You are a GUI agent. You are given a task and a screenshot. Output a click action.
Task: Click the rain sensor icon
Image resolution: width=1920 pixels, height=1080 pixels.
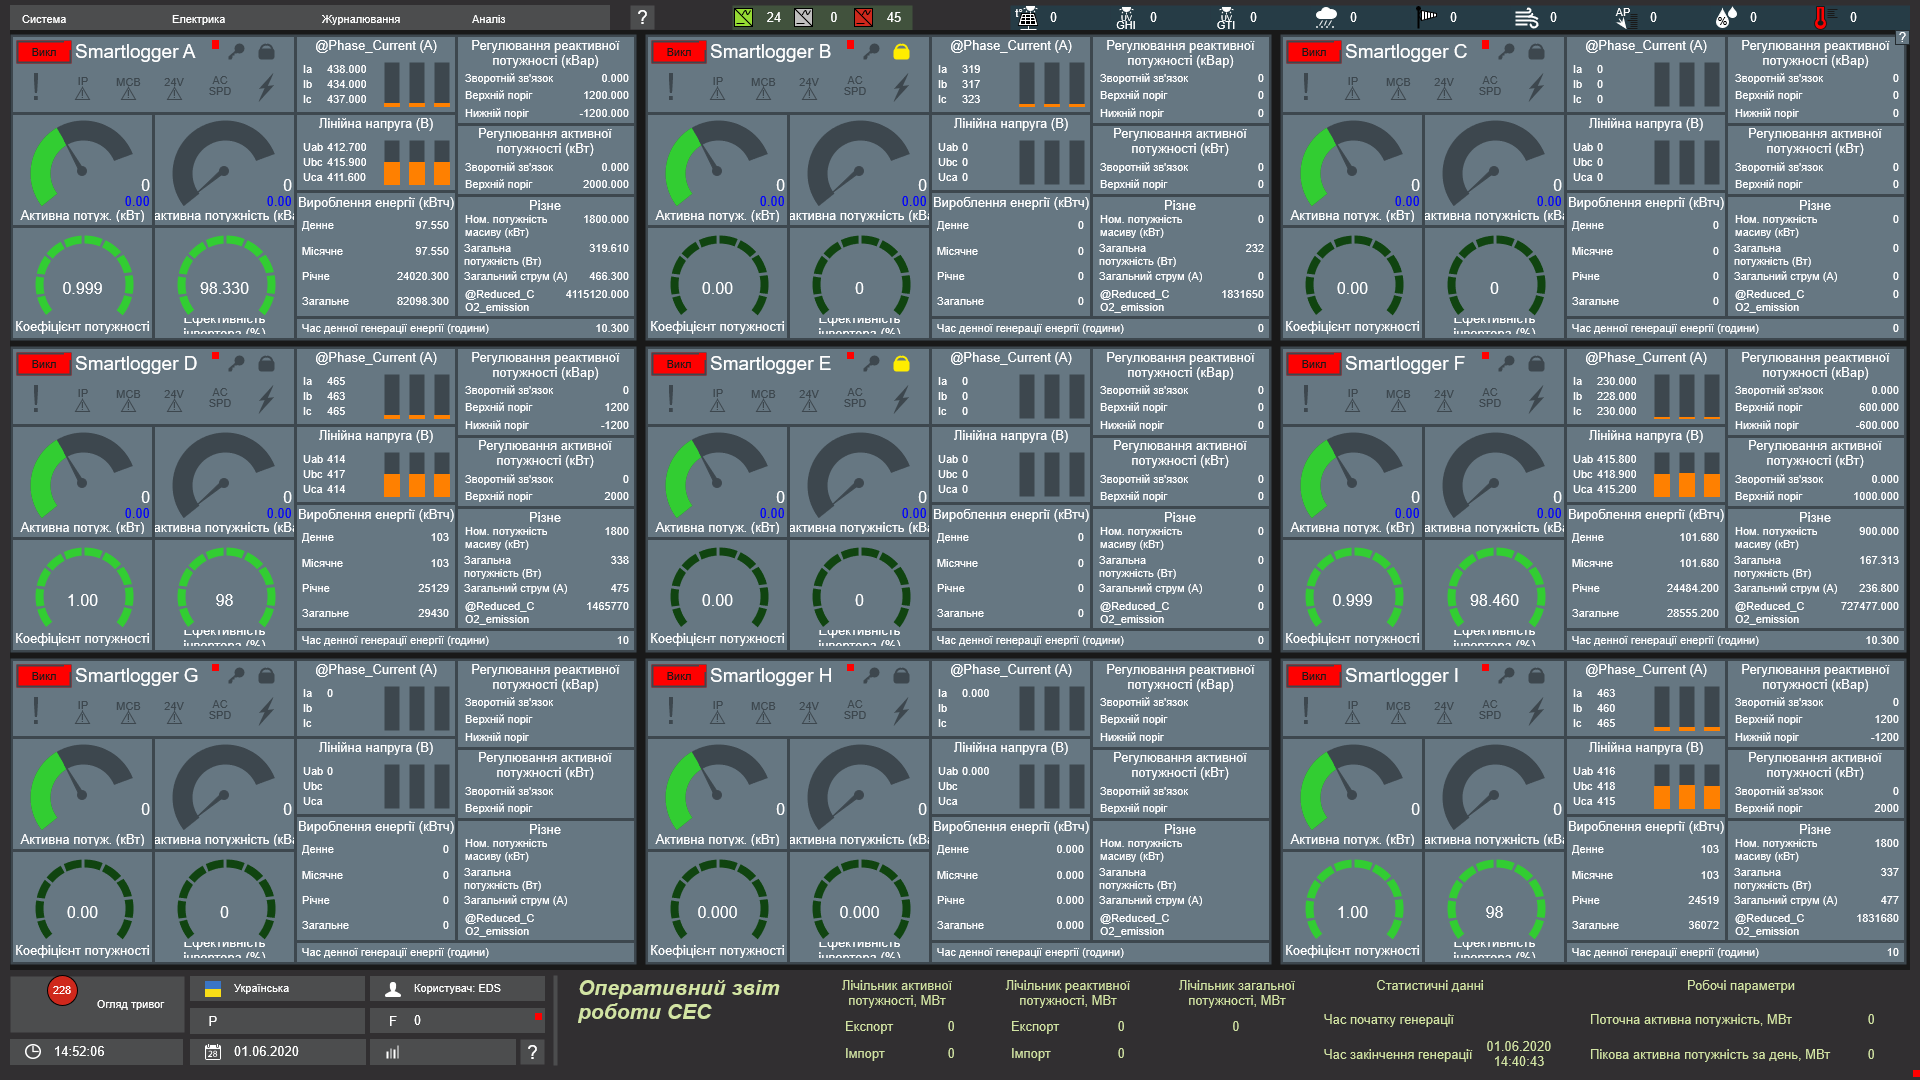(1326, 17)
